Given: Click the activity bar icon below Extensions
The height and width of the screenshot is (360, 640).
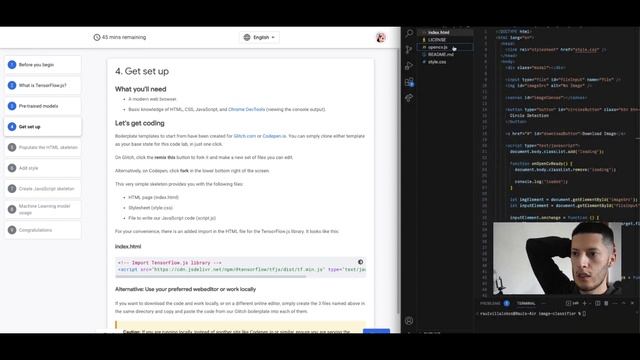Looking at the screenshot, I should pos(409,98).
